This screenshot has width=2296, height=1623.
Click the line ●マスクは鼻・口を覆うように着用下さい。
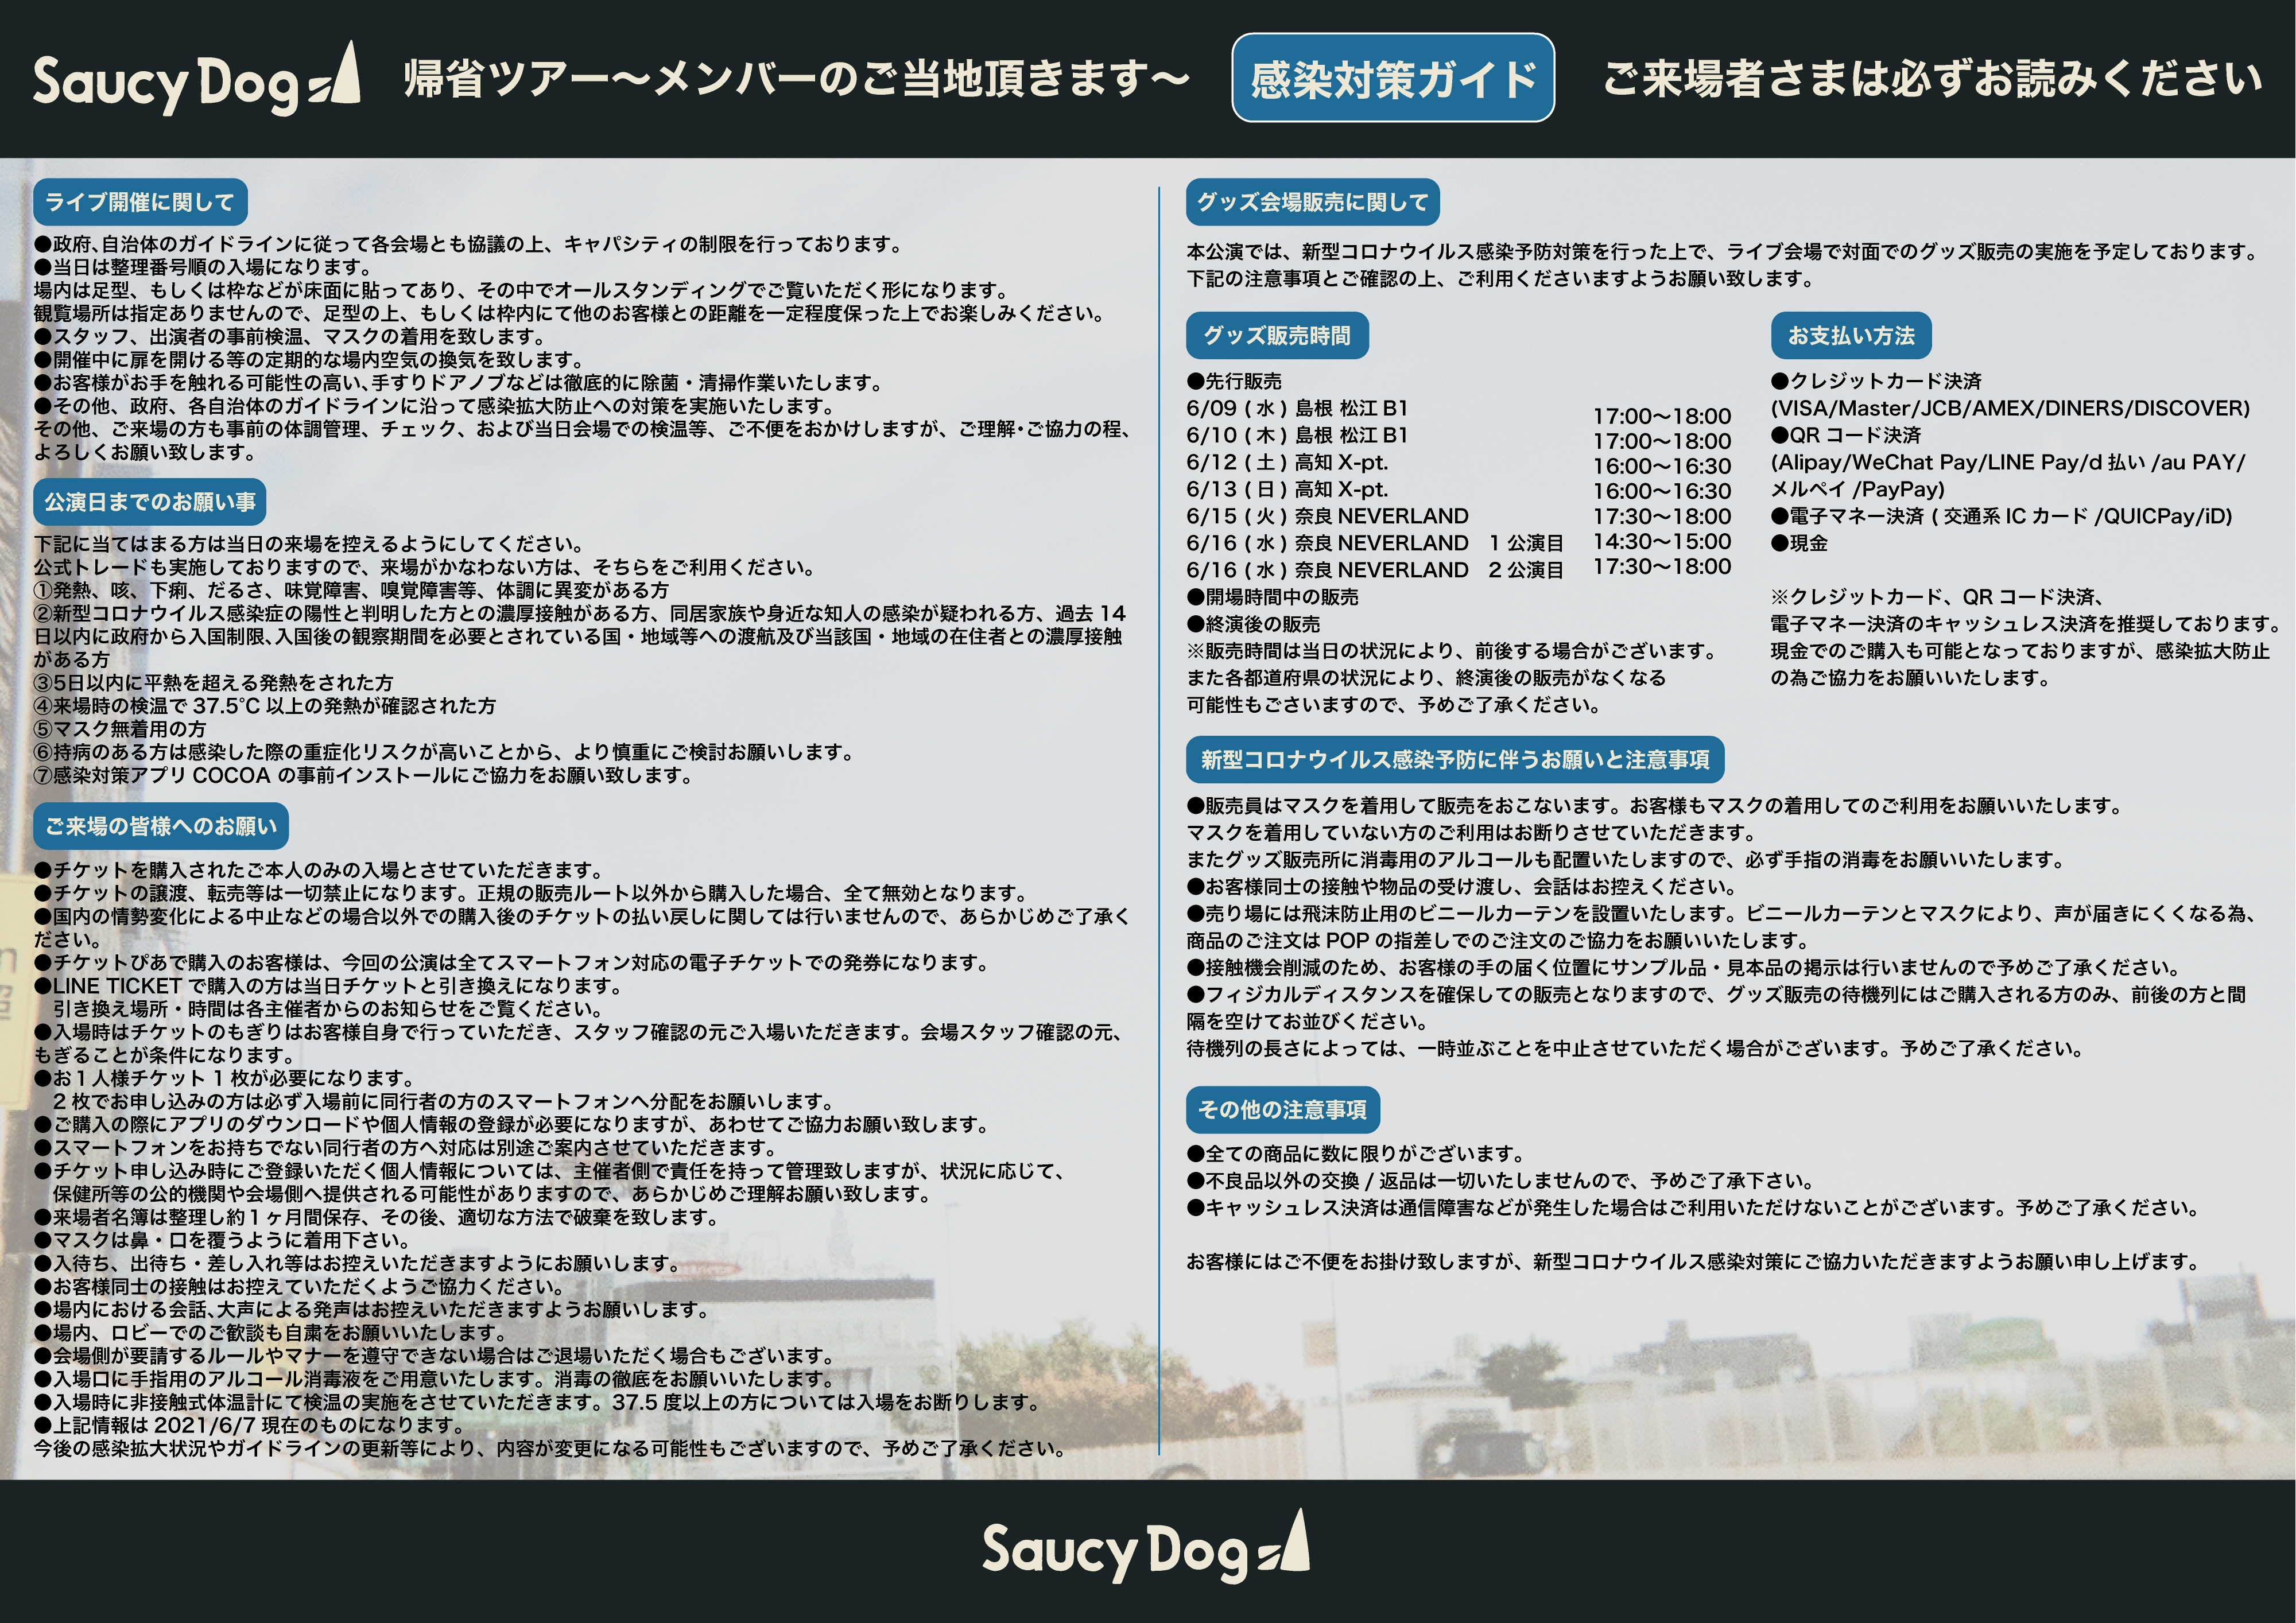click(223, 1240)
